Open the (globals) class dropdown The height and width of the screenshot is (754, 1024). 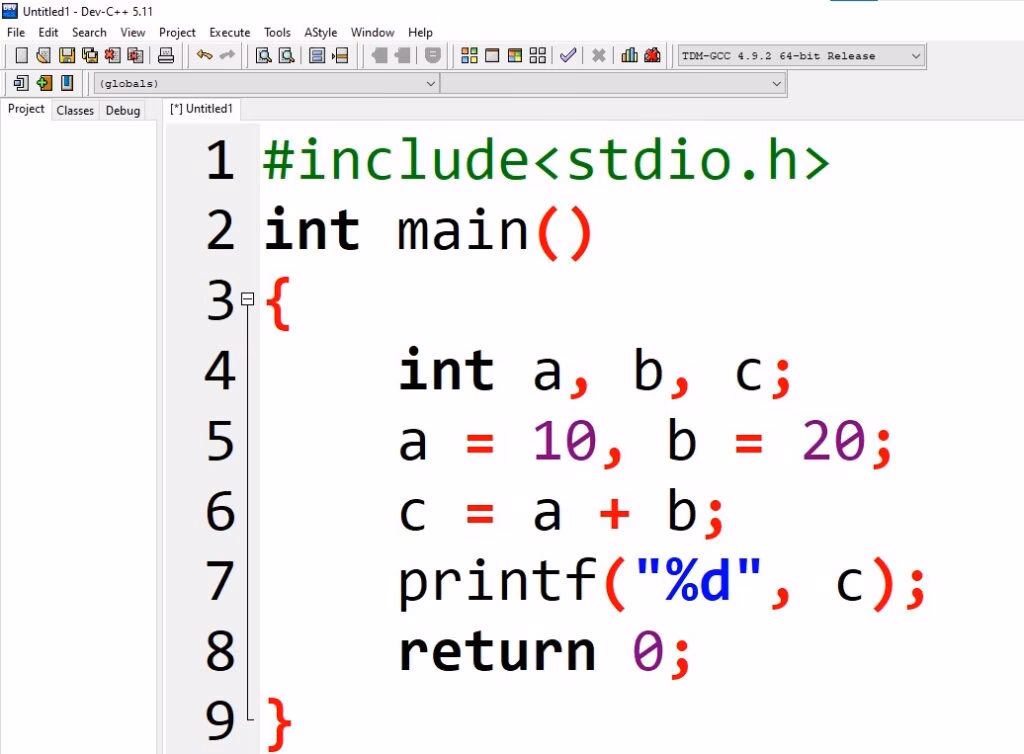pyautogui.click(x=266, y=84)
